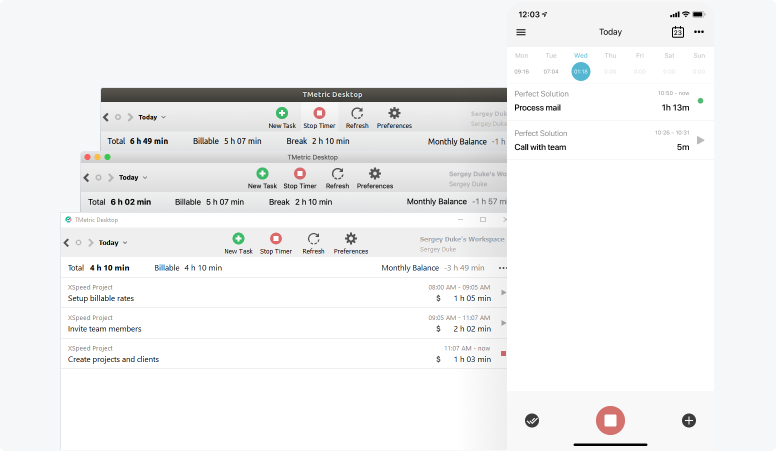Stop the timer with big red mobile button
Viewport: 776px width, 451px height.
(x=610, y=421)
